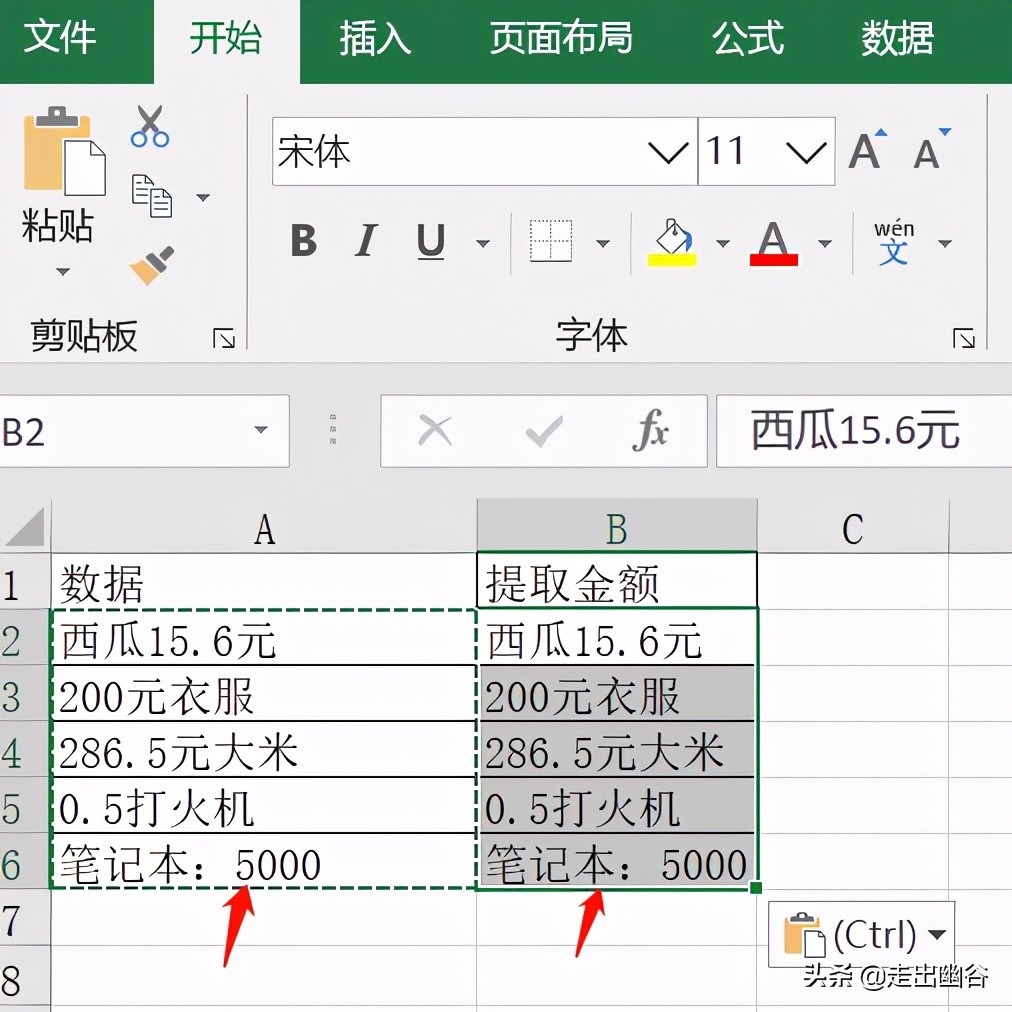Select row 1 header
Image resolution: width=1012 pixels, height=1012 pixels.
click(x=25, y=583)
